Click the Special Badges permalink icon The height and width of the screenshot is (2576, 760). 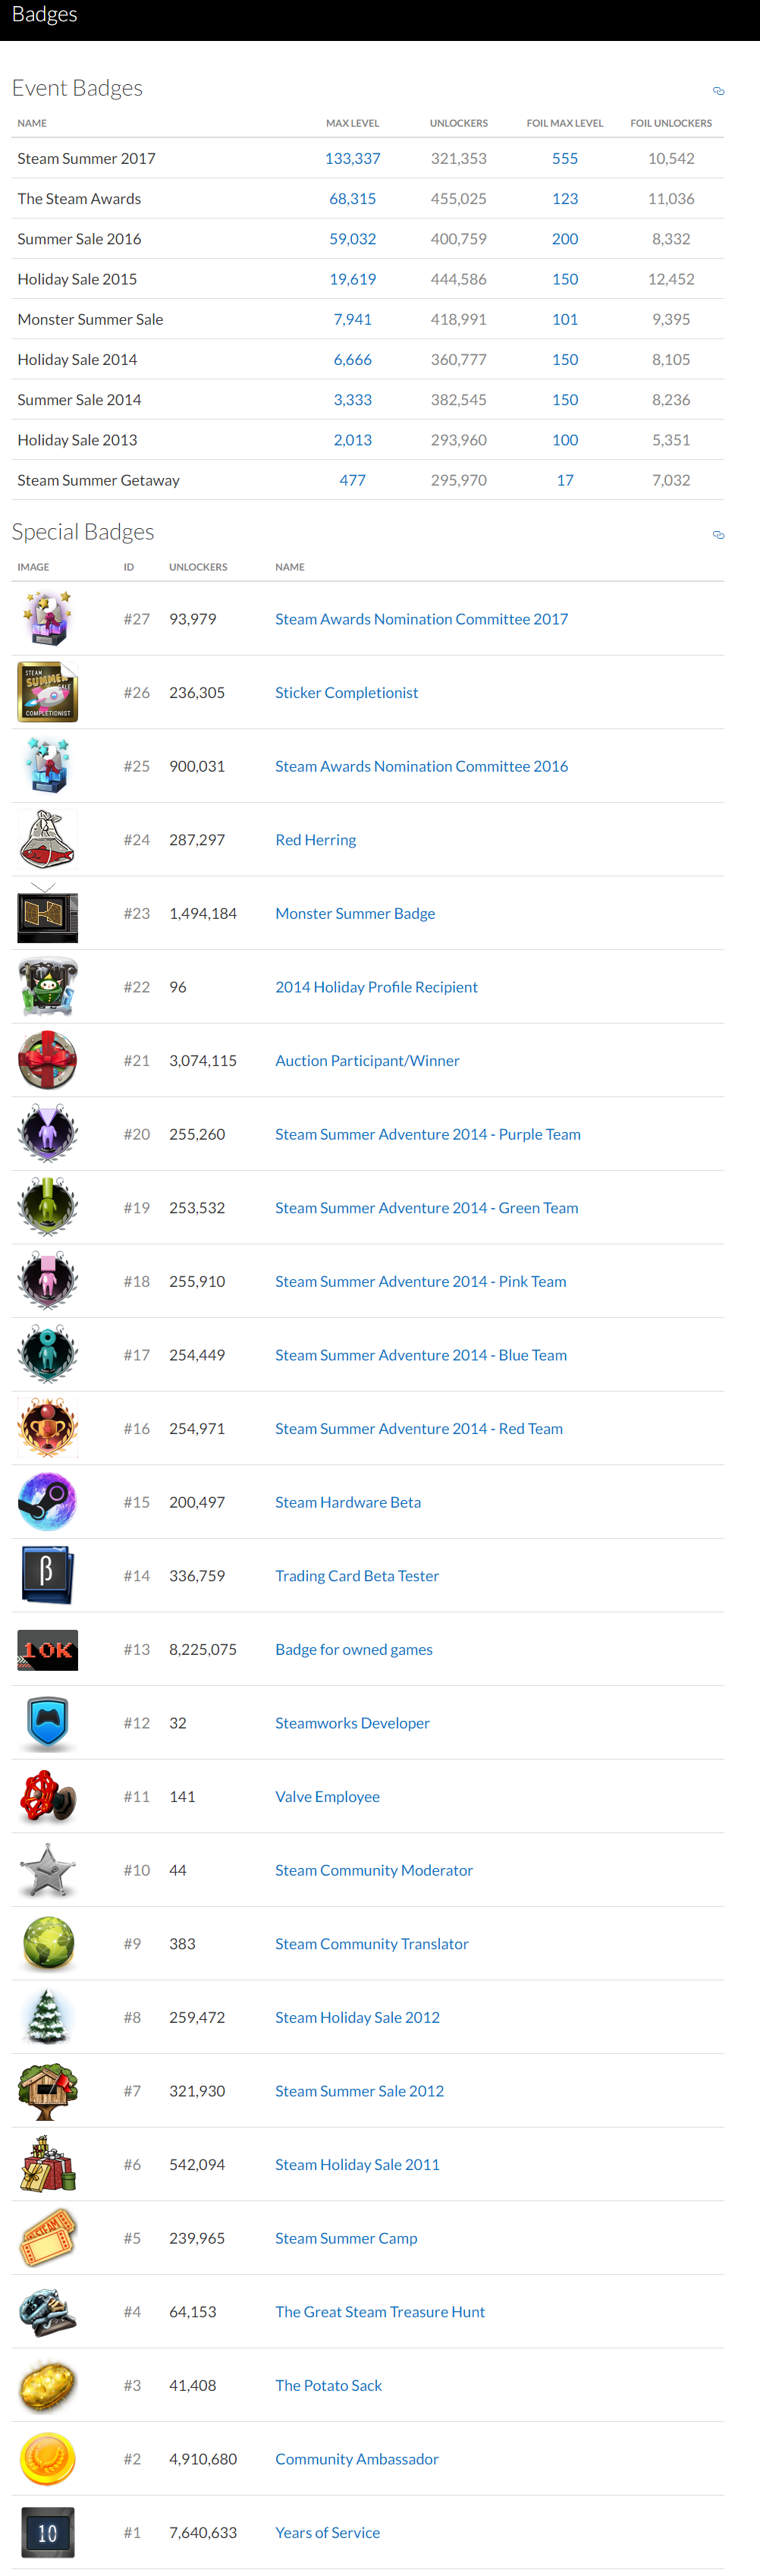click(x=718, y=535)
